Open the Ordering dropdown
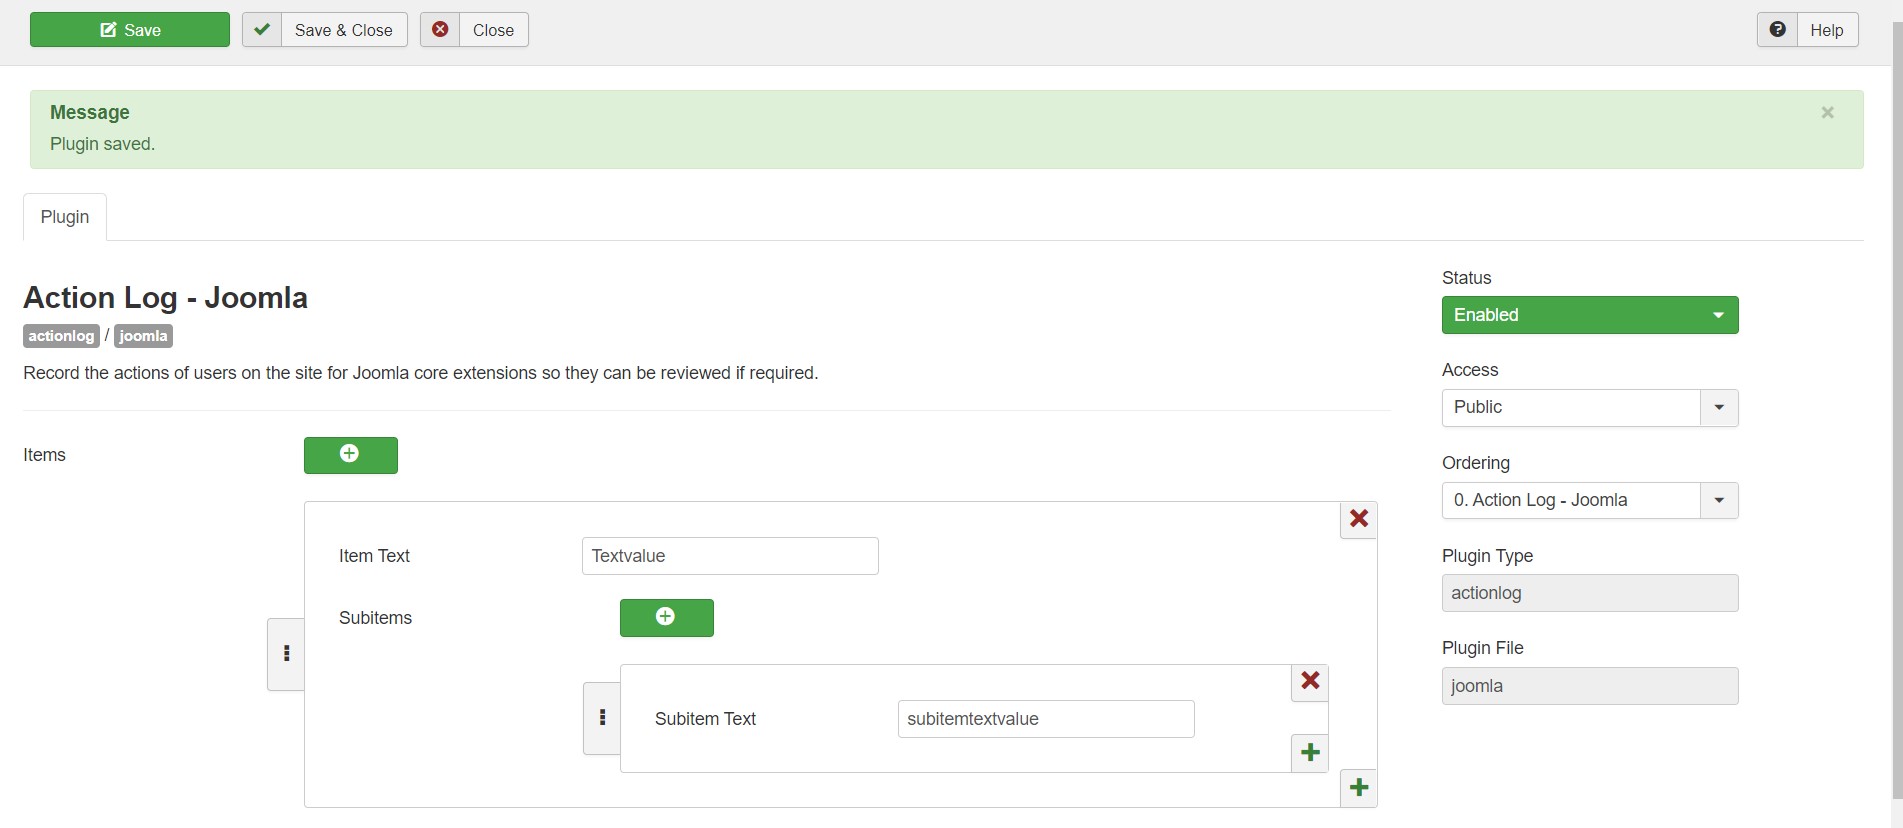This screenshot has width=1903, height=828. (1590, 500)
